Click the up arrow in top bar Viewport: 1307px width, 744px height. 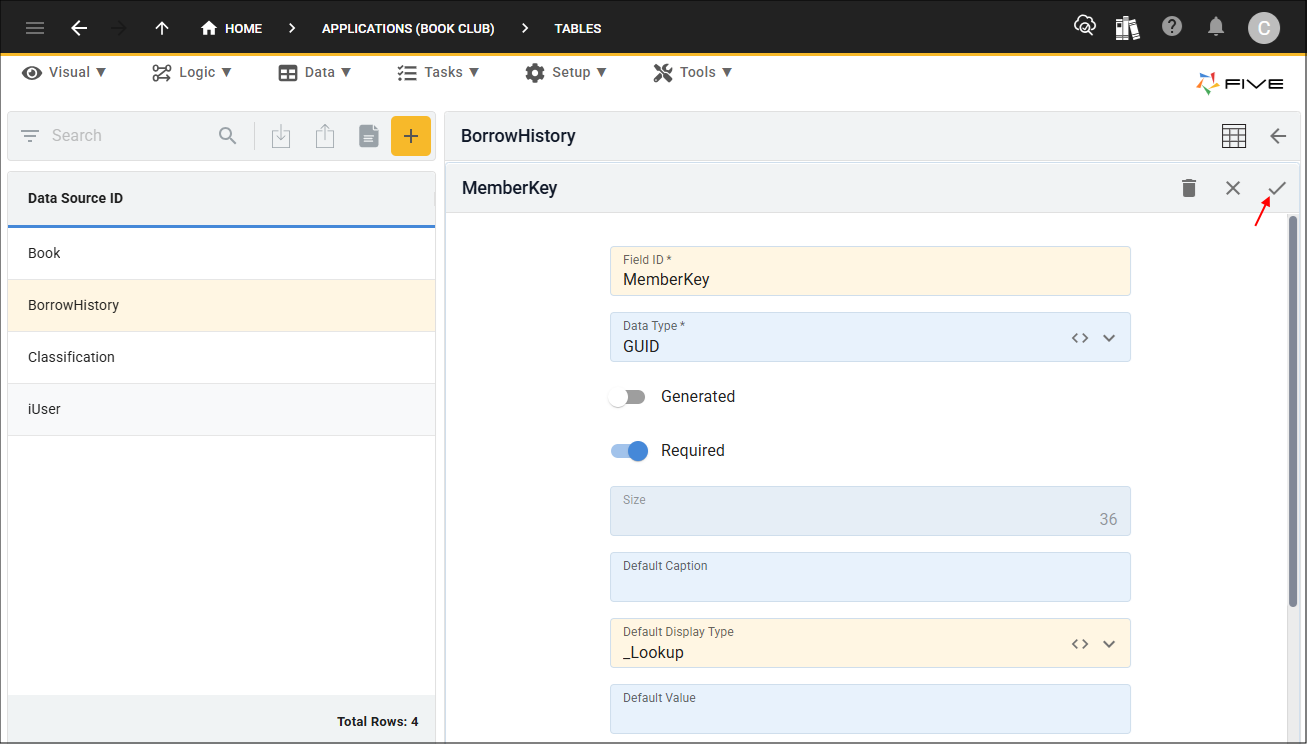(x=162, y=28)
